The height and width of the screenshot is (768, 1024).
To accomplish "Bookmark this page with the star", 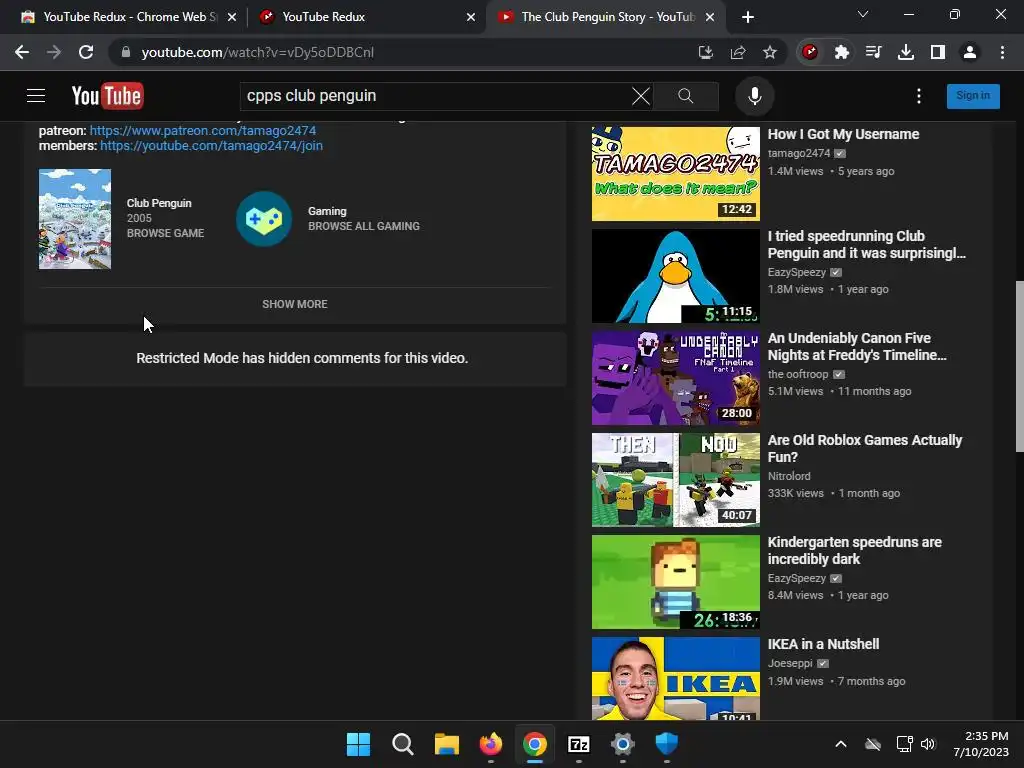I will point(770,52).
